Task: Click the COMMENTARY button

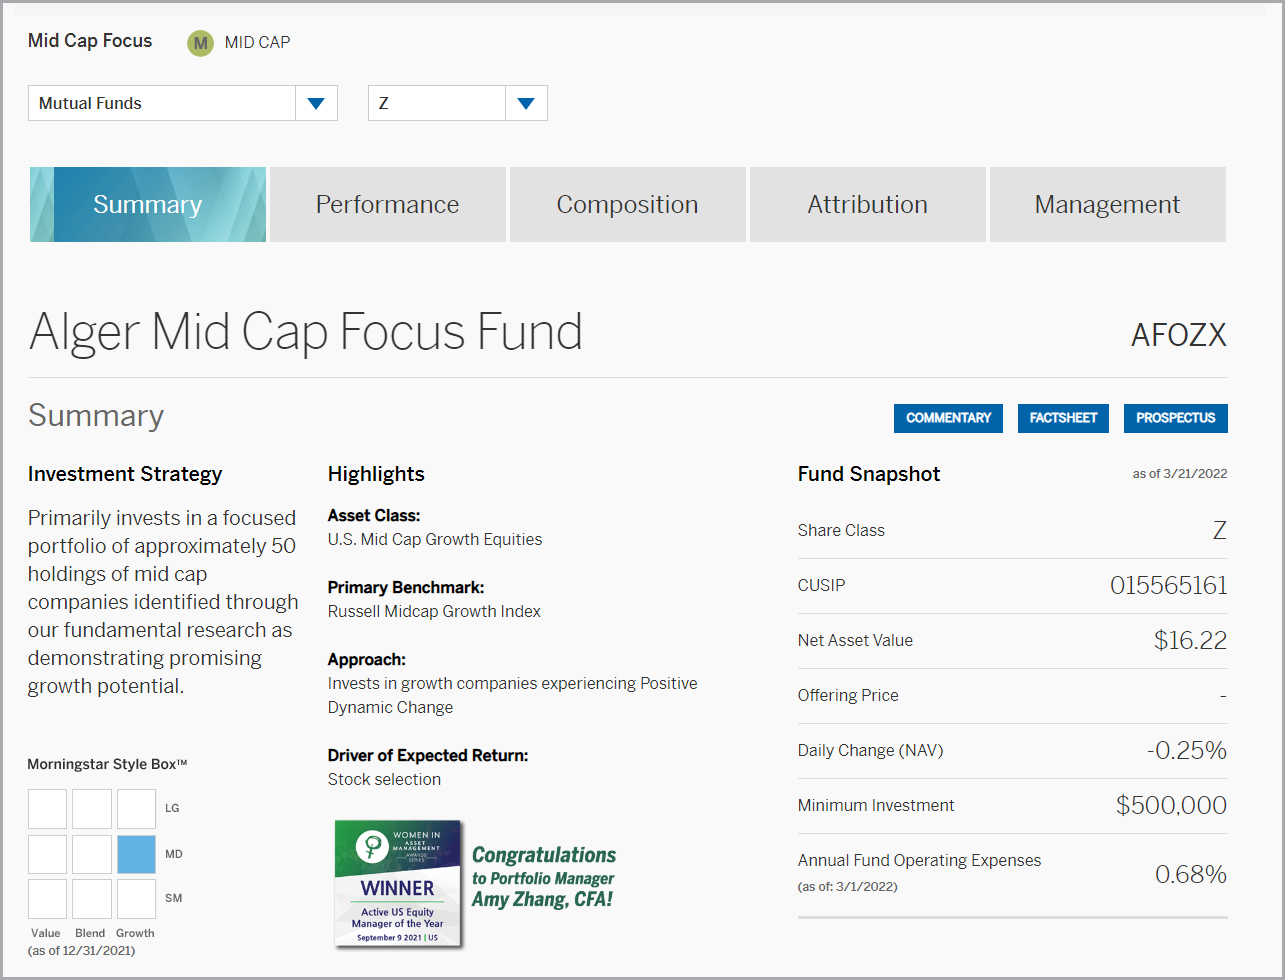Action: tap(948, 418)
